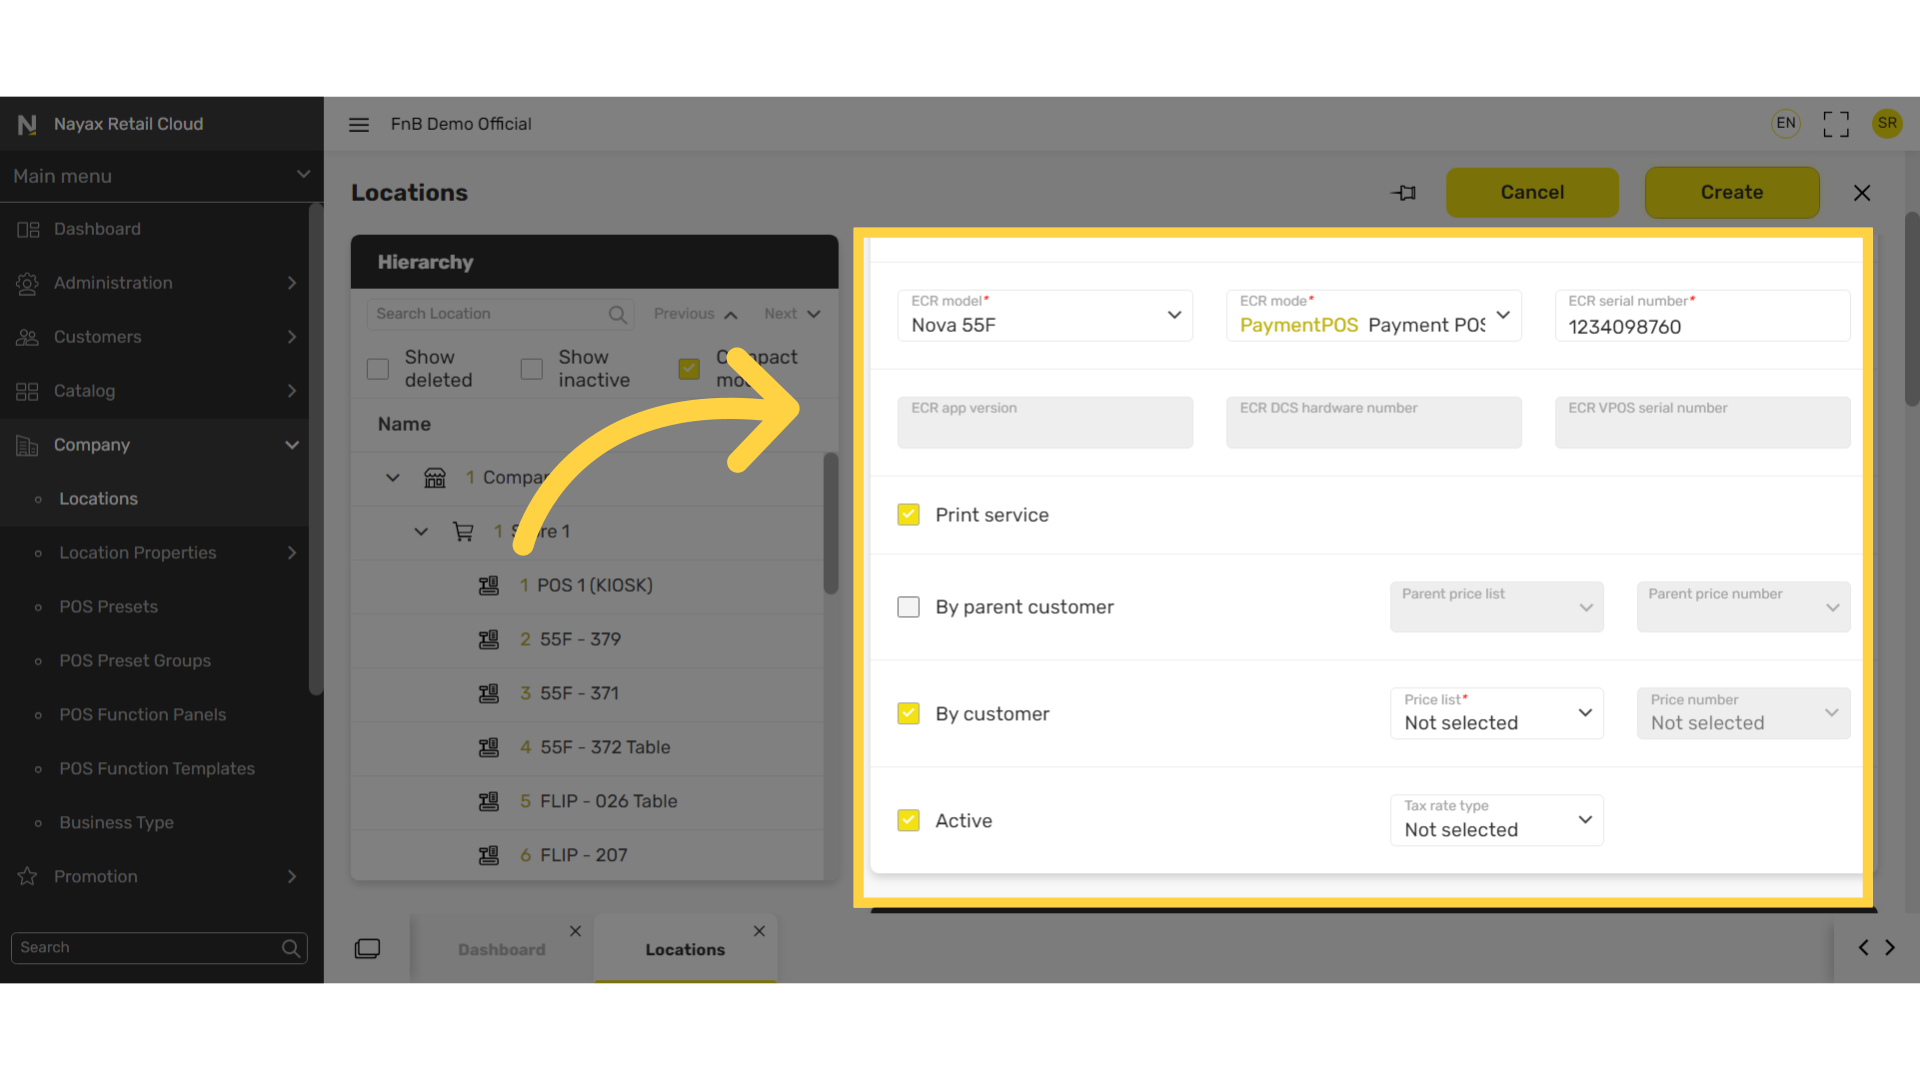Open Business Type menu item
This screenshot has height=1080, width=1920.
(x=154, y=823)
